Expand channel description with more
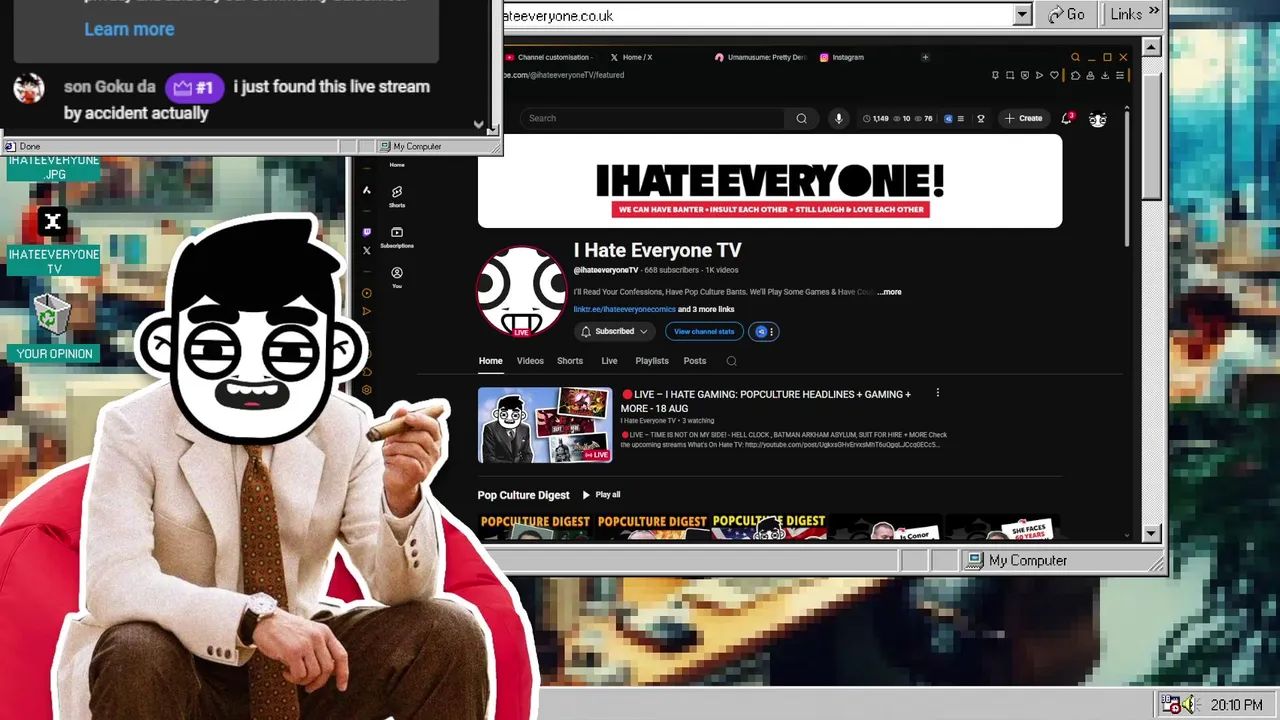This screenshot has width=1280, height=720. click(x=889, y=292)
